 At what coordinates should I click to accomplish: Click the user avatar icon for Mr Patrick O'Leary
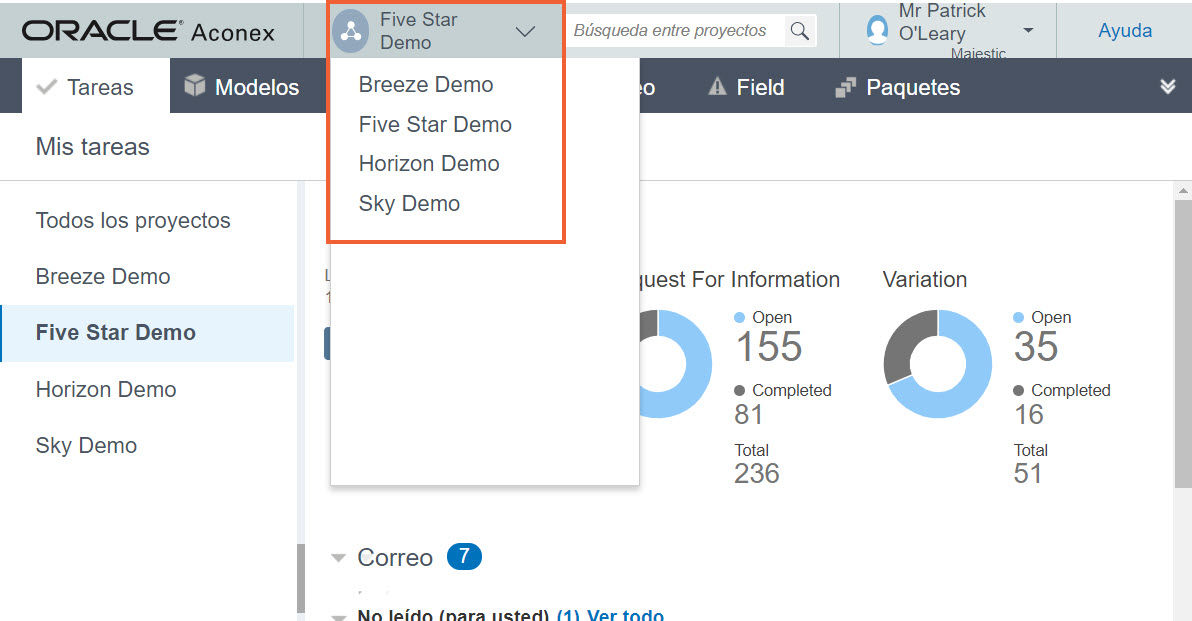[x=877, y=30]
